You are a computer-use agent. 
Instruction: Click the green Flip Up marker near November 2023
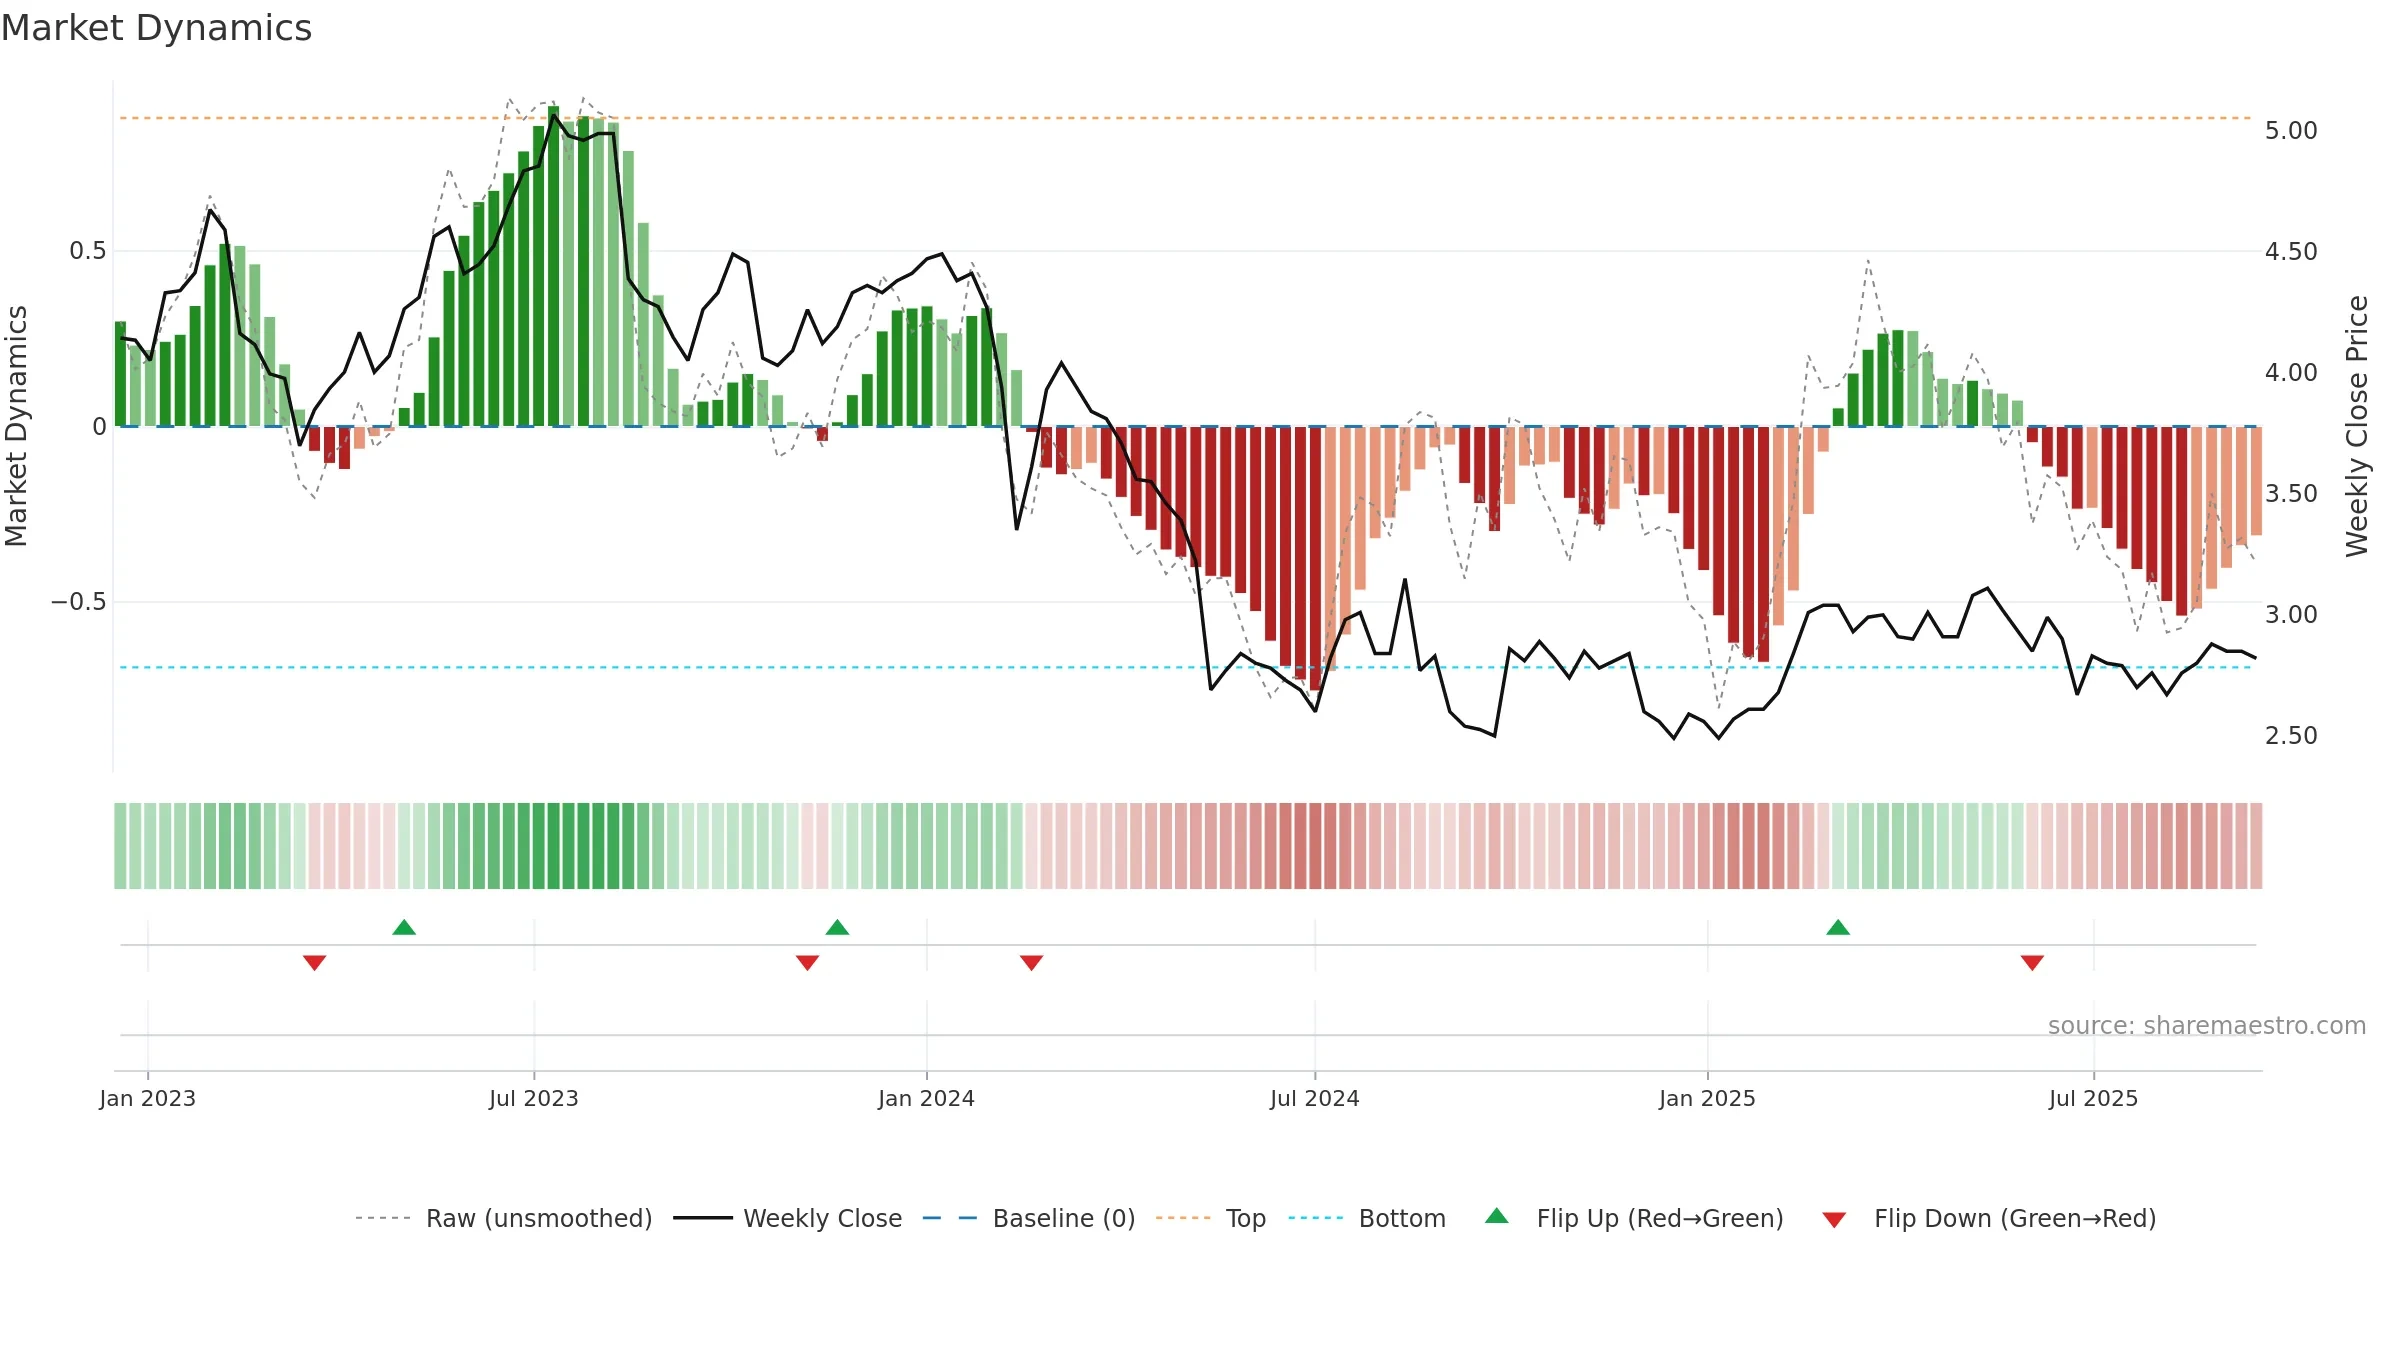[837, 927]
